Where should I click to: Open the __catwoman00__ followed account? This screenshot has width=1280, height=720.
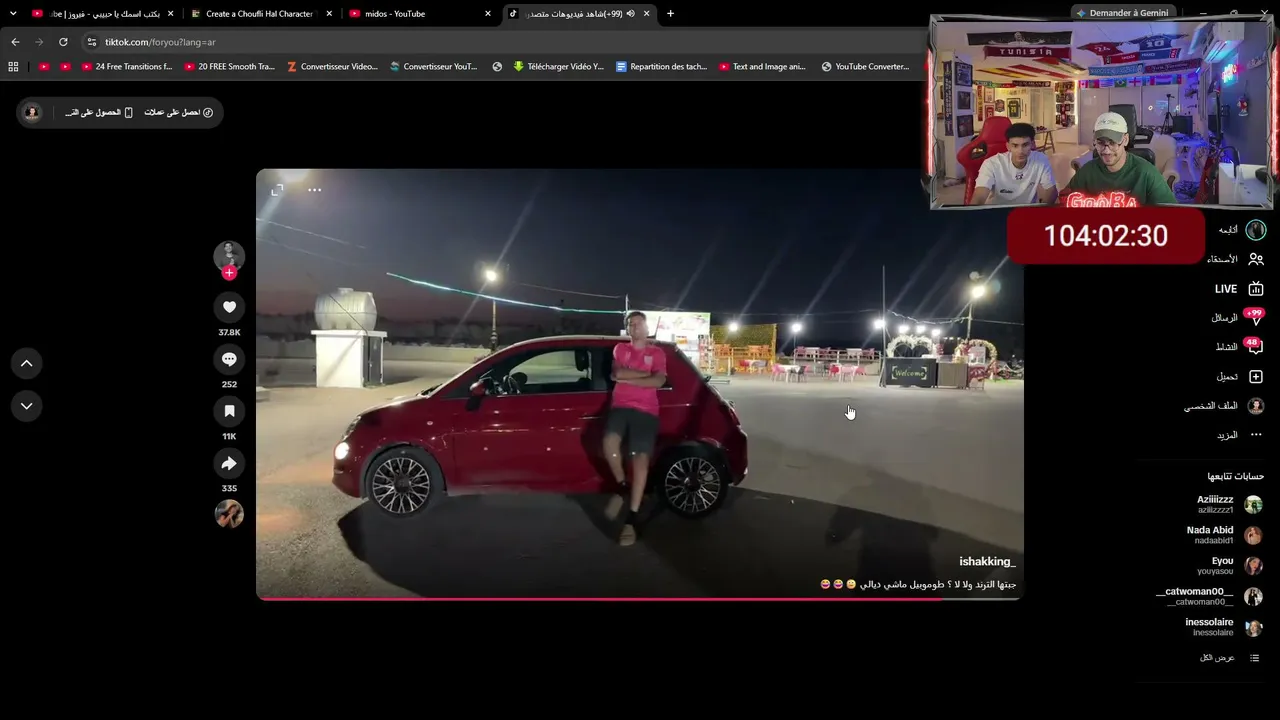(x=1209, y=596)
